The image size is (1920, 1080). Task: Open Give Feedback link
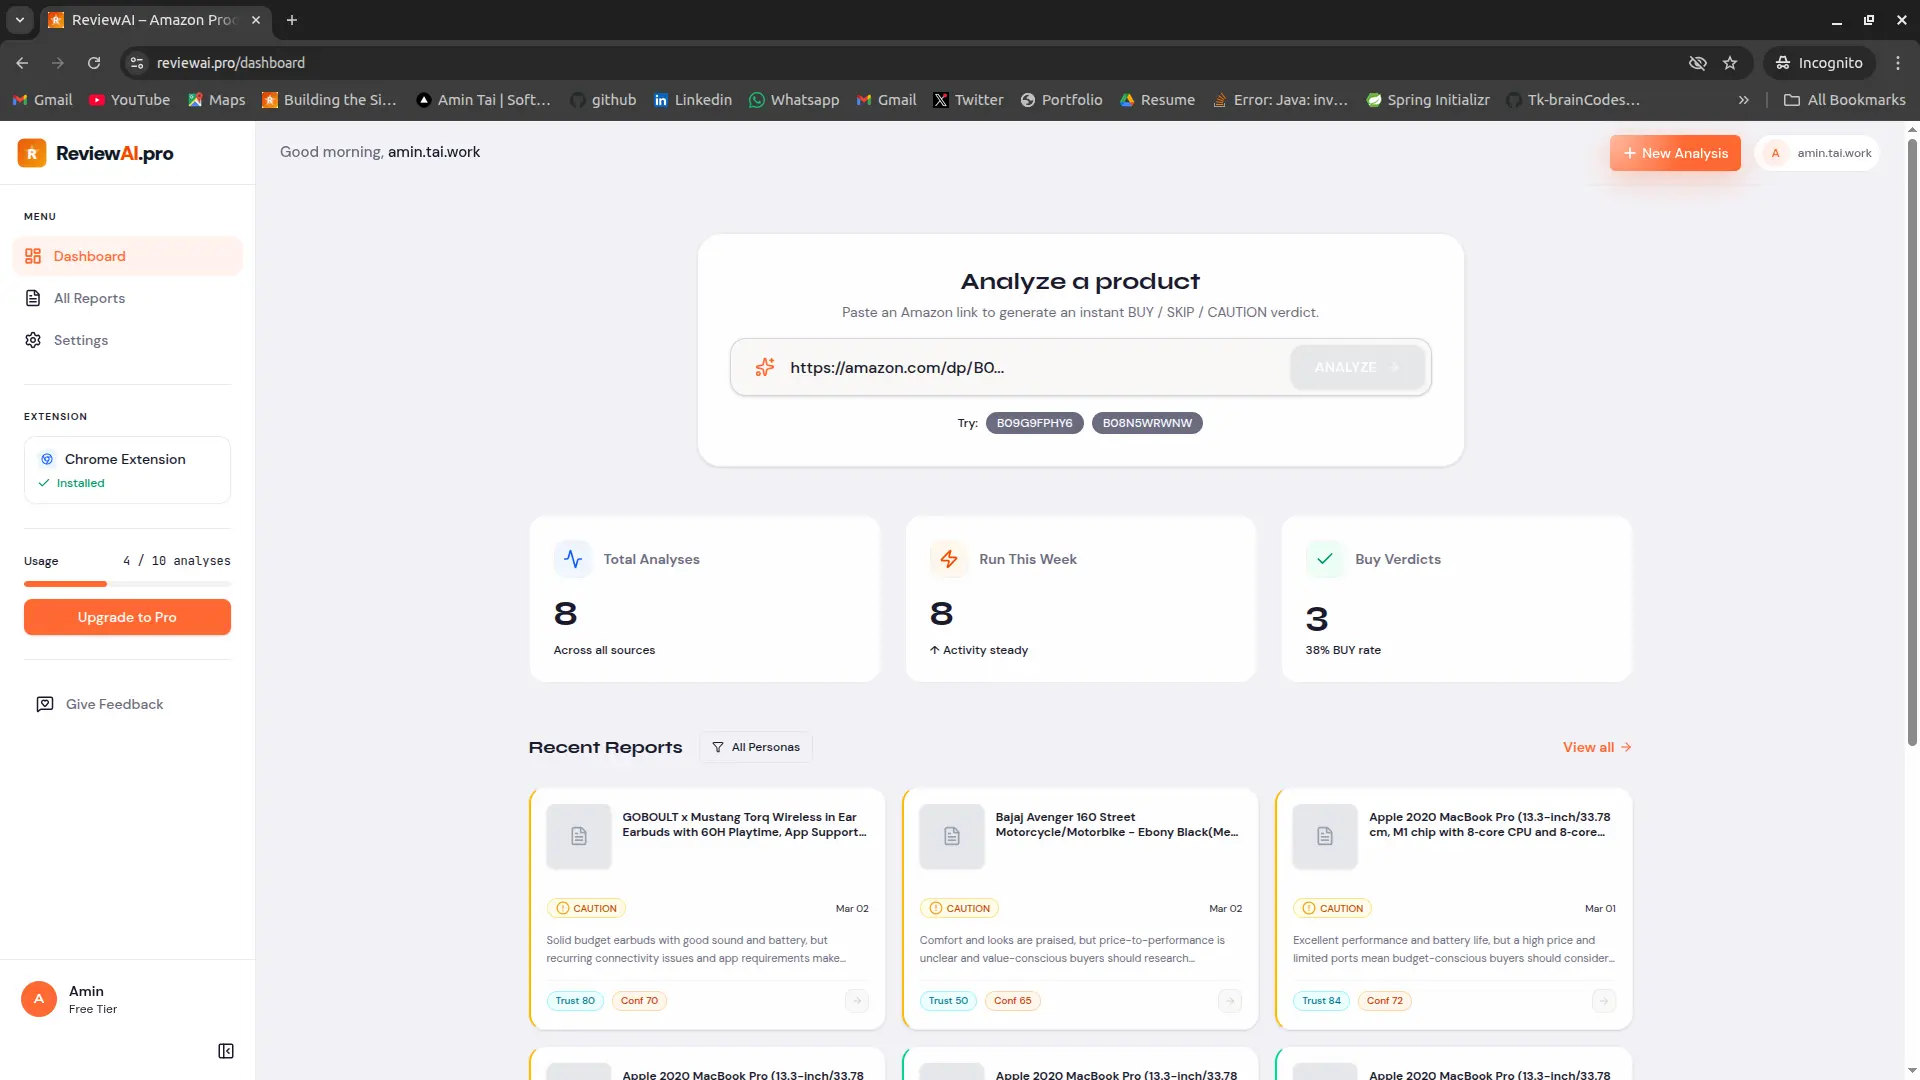point(100,704)
